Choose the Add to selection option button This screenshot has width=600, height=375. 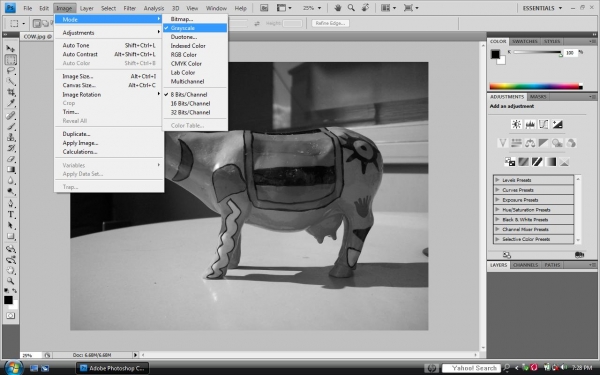pos(45,23)
